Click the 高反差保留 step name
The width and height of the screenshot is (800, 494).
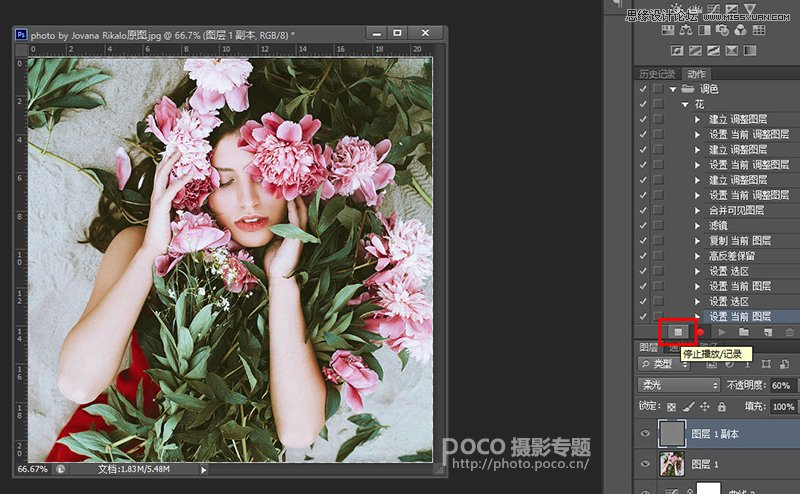[x=732, y=256]
